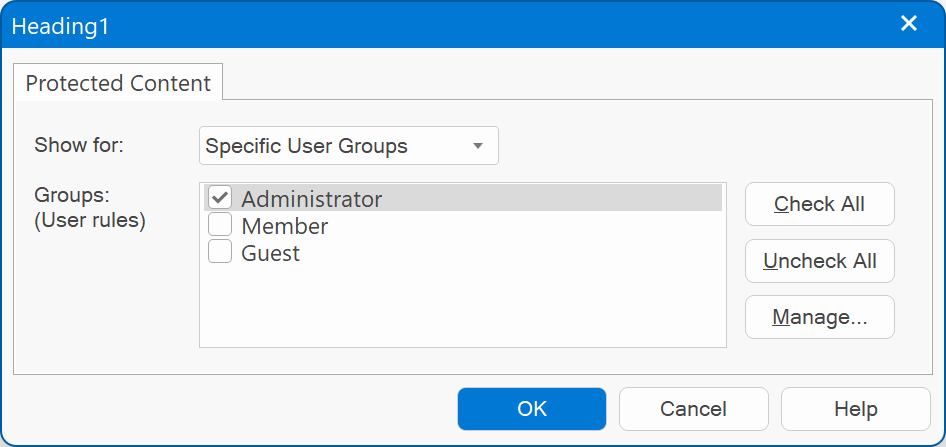Tick the Member group checkbox

click(x=220, y=226)
